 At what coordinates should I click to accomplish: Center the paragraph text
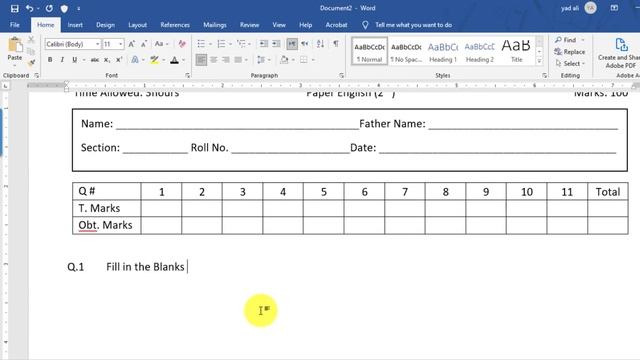click(213, 60)
